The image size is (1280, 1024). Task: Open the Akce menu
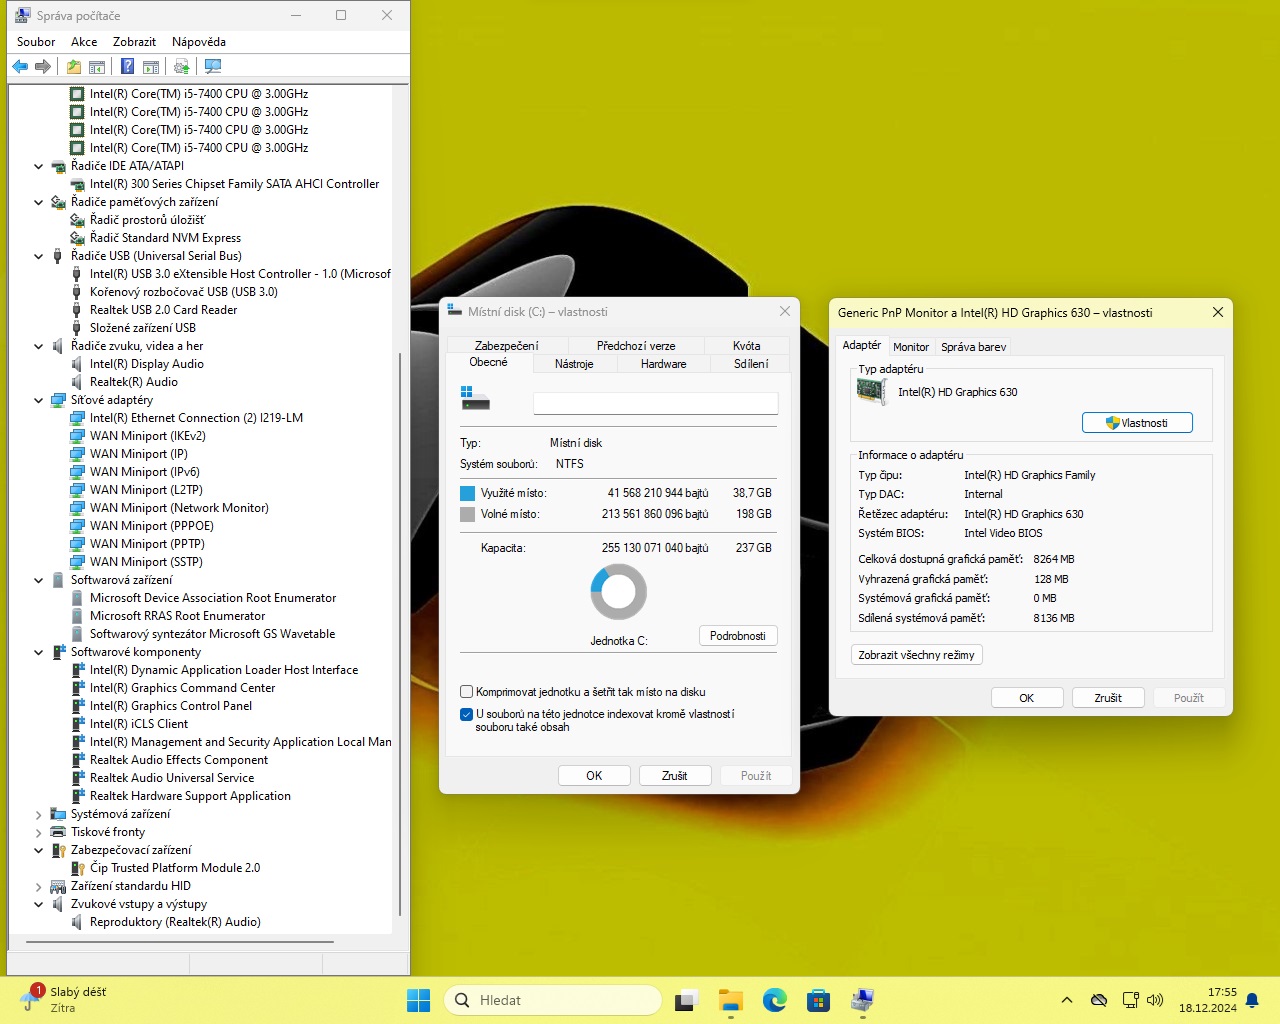(84, 42)
